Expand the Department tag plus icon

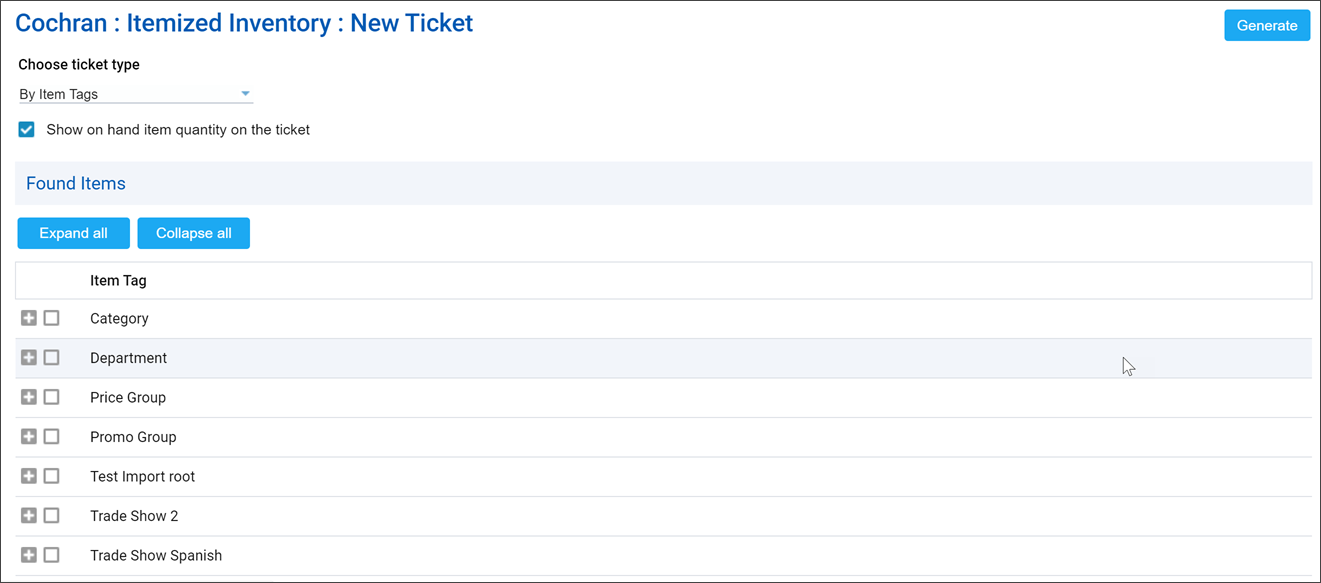(x=29, y=357)
